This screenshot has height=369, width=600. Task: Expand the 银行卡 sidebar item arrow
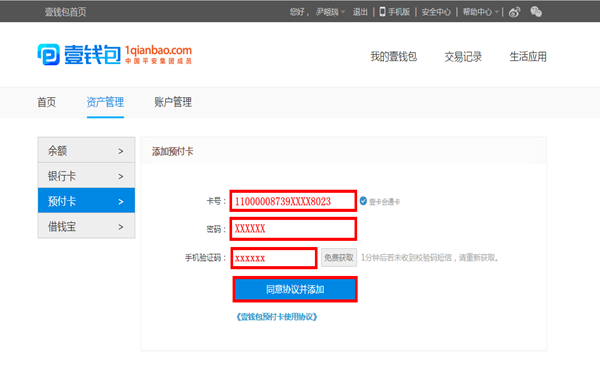tap(121, 176)
